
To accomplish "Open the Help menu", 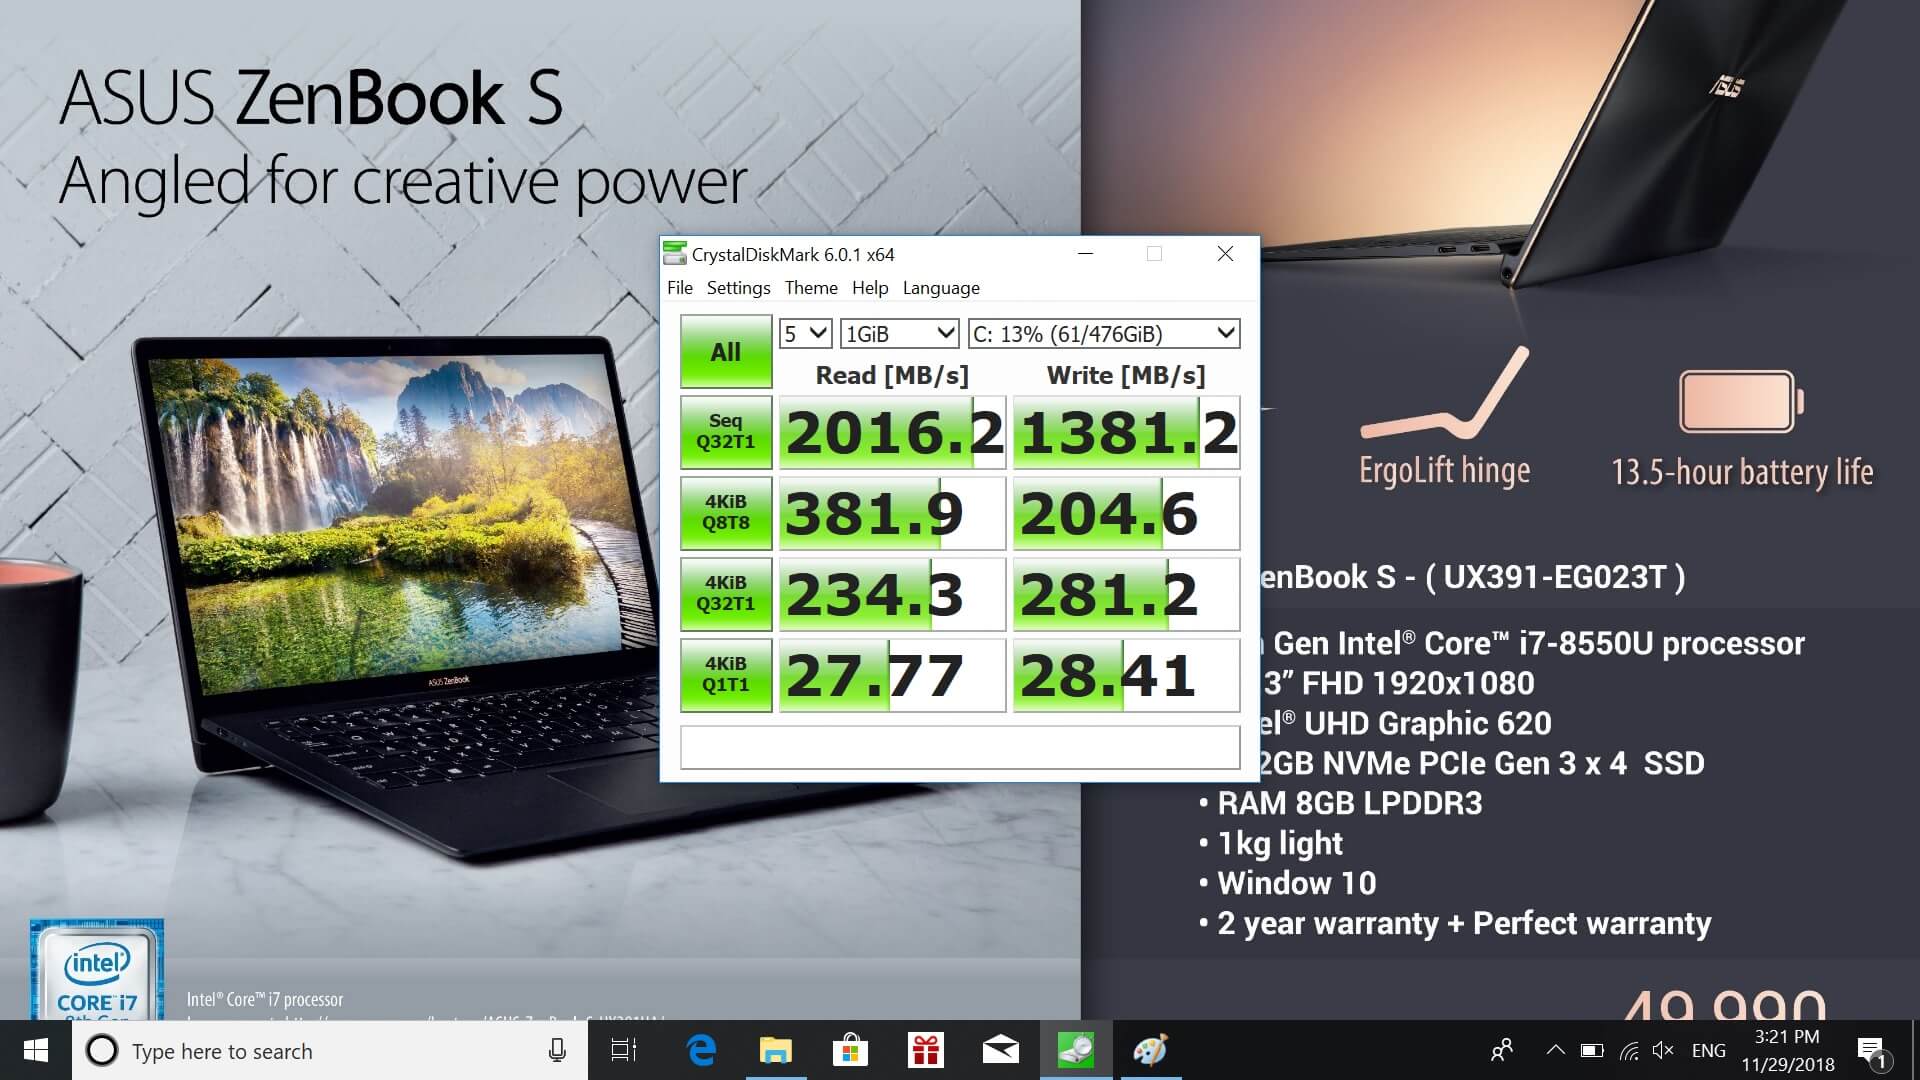I will click(x=870, y=288).
